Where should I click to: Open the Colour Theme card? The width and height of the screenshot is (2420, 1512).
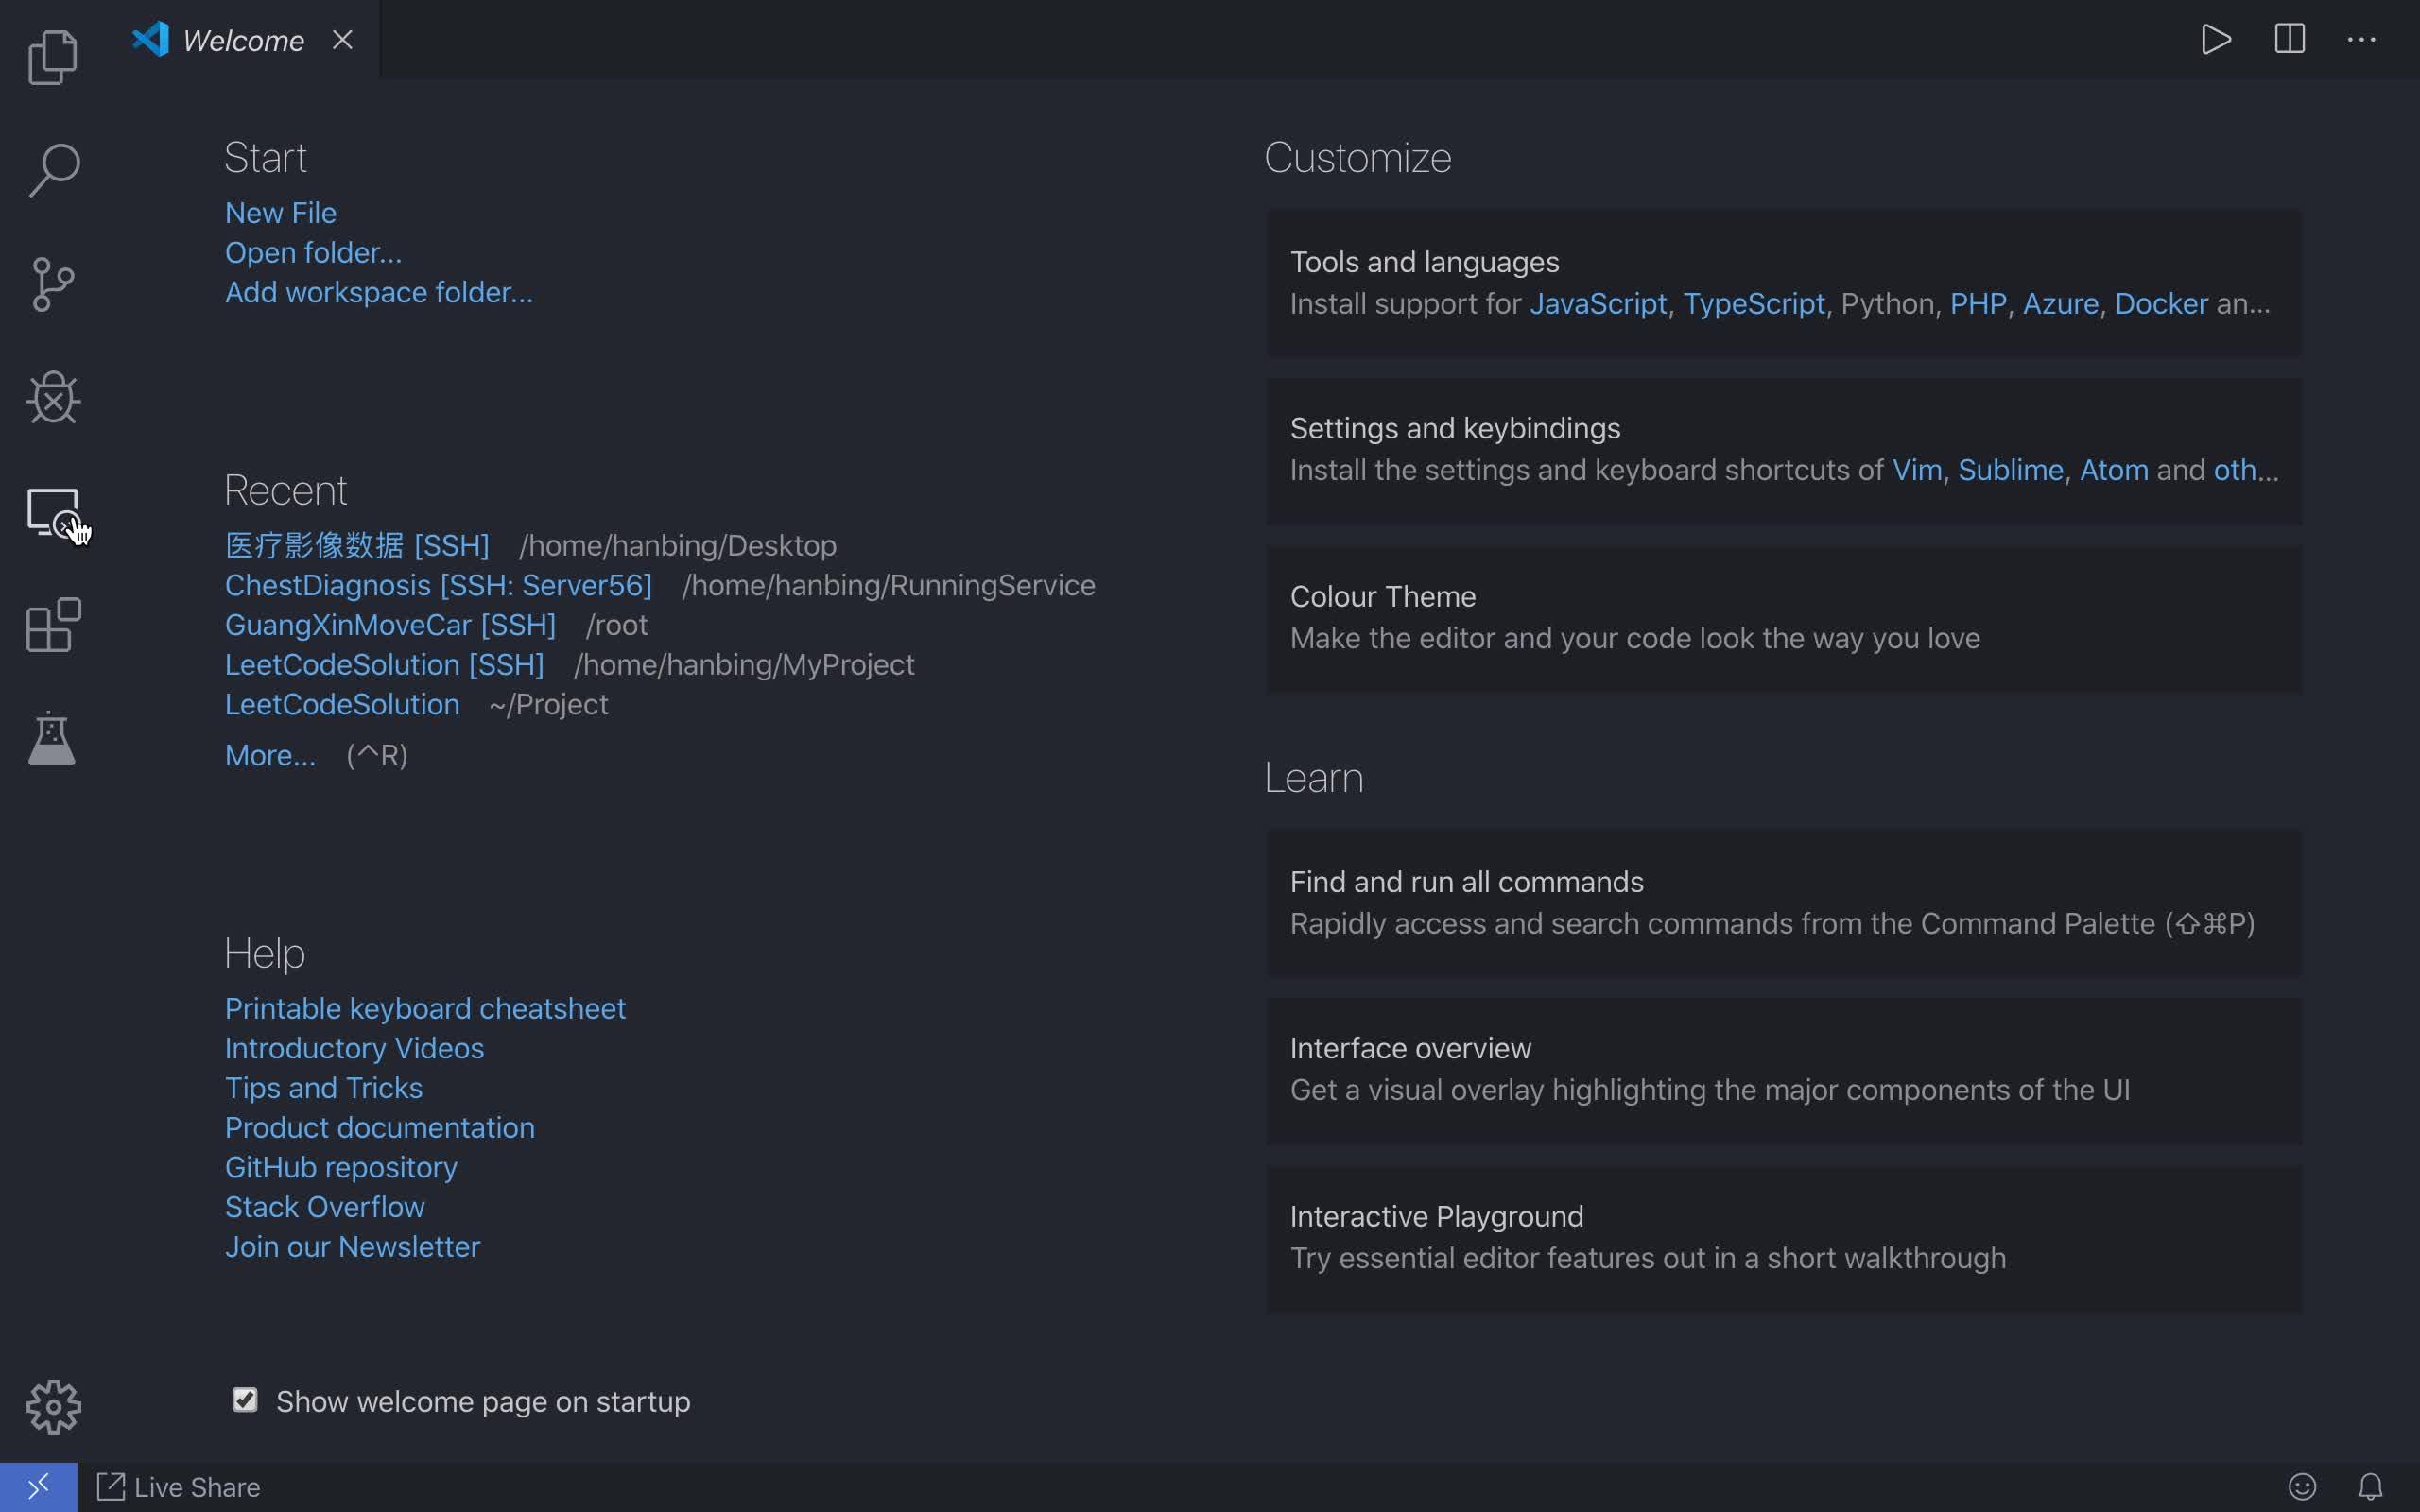tap(1784, 619)
